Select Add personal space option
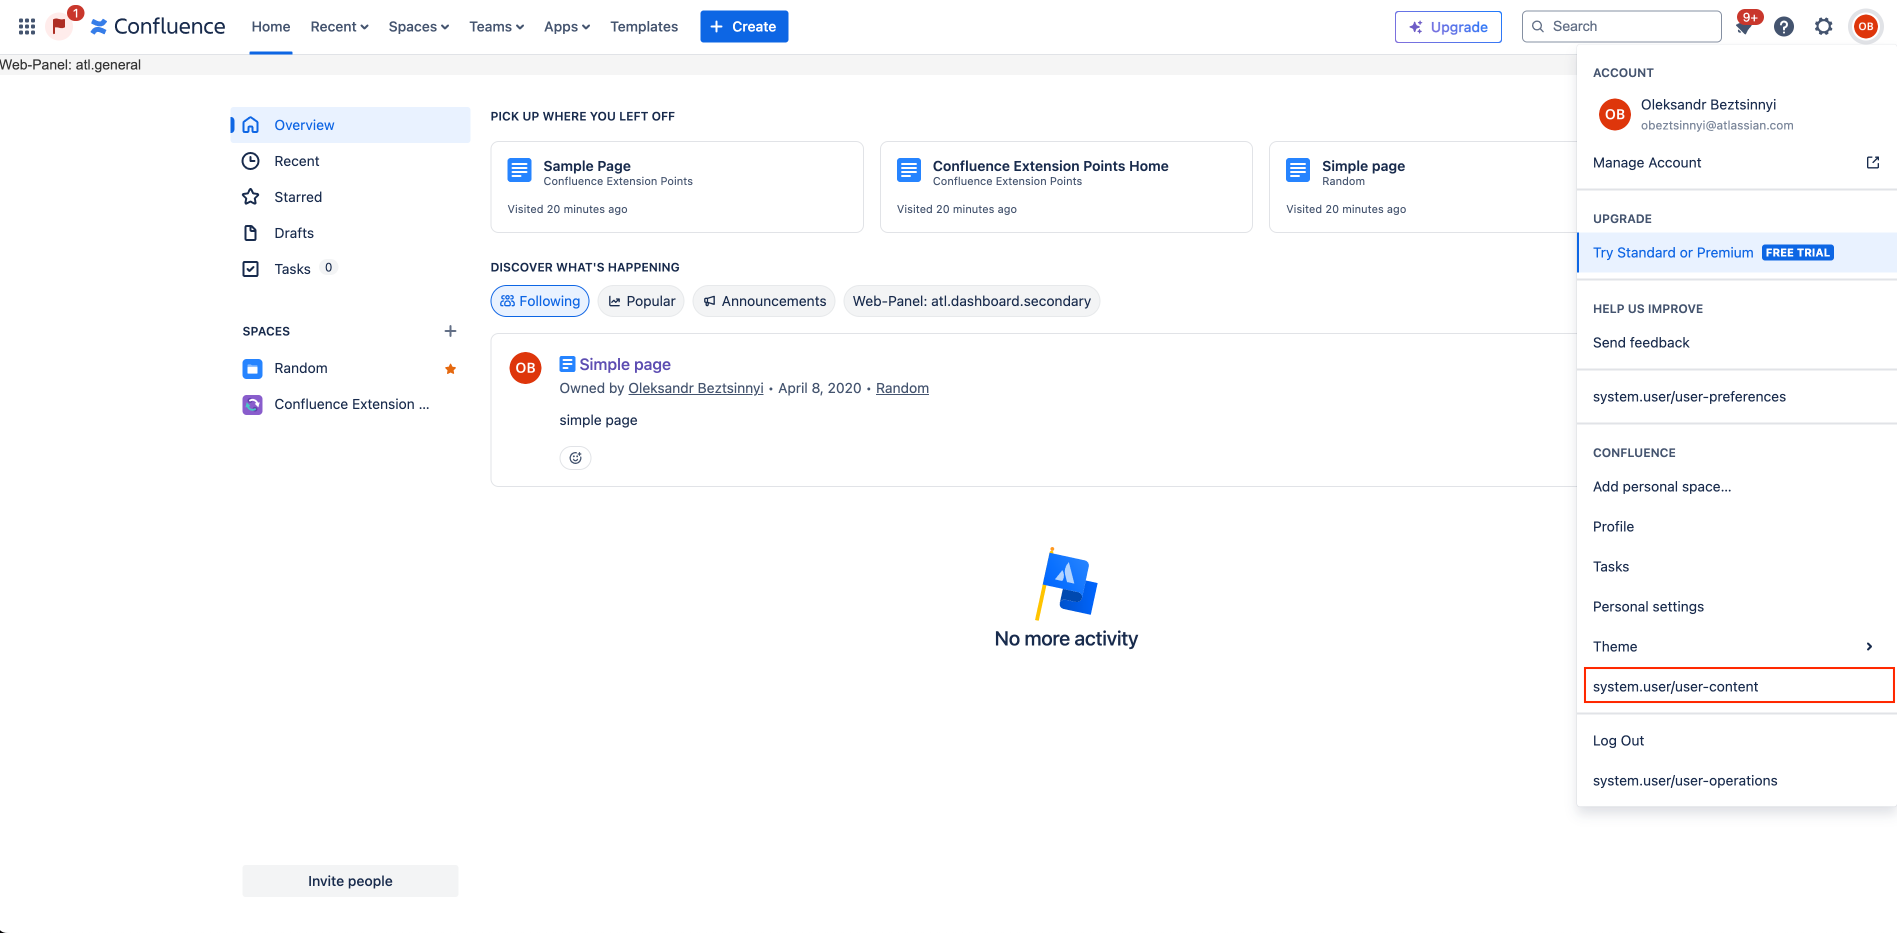Screen dimensions: 1897x933 1737,487
